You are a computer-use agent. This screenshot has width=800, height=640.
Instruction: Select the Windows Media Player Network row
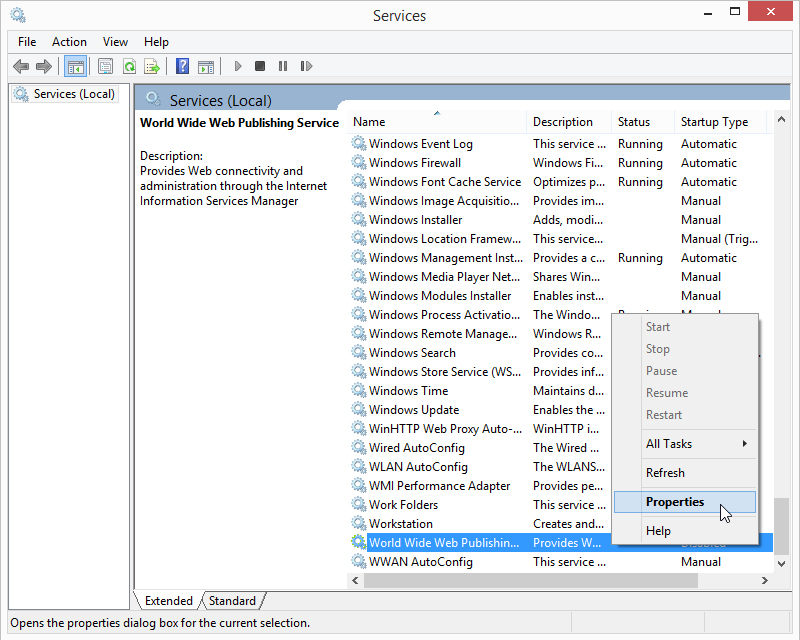point(560,277)
